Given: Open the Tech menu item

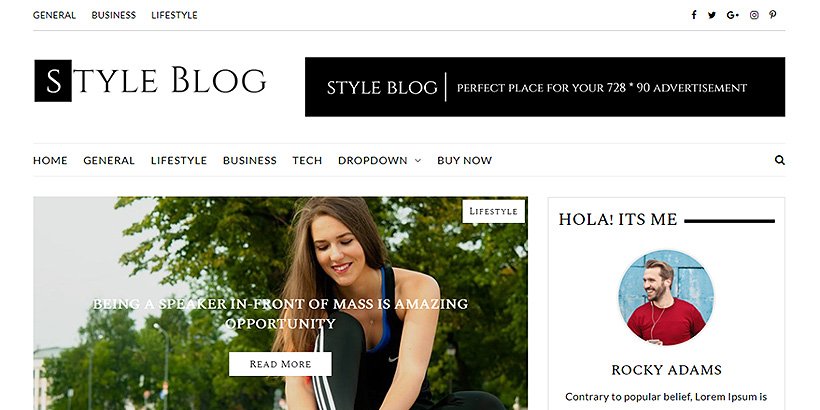Looking at the screenshot, I should [x=307, y=161].
